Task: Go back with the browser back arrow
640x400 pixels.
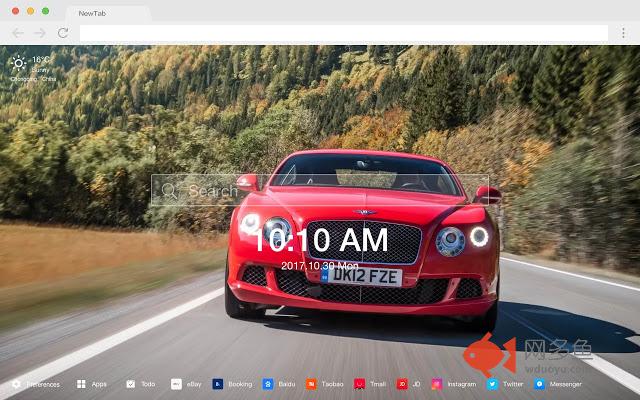Action: 18,33
